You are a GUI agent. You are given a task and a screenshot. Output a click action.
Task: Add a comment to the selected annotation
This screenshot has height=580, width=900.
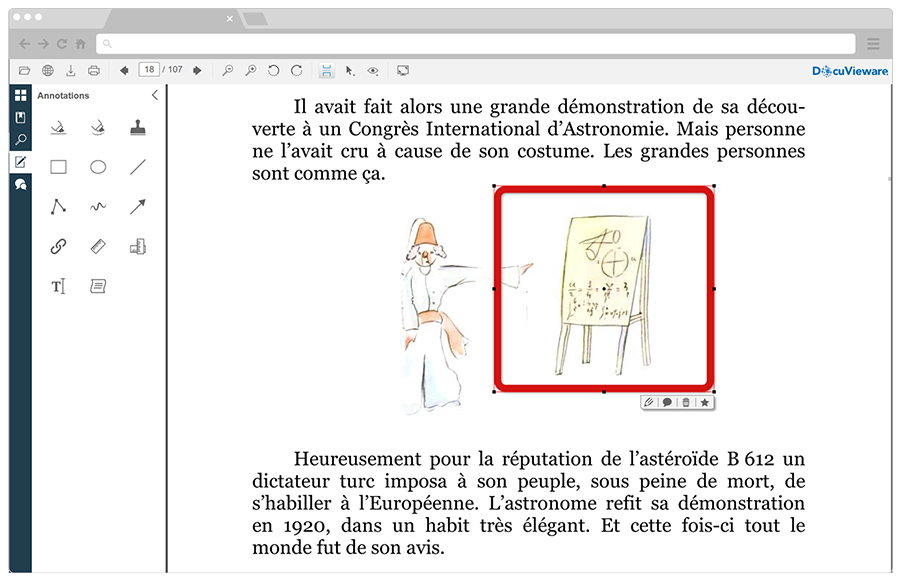[667, 402]
